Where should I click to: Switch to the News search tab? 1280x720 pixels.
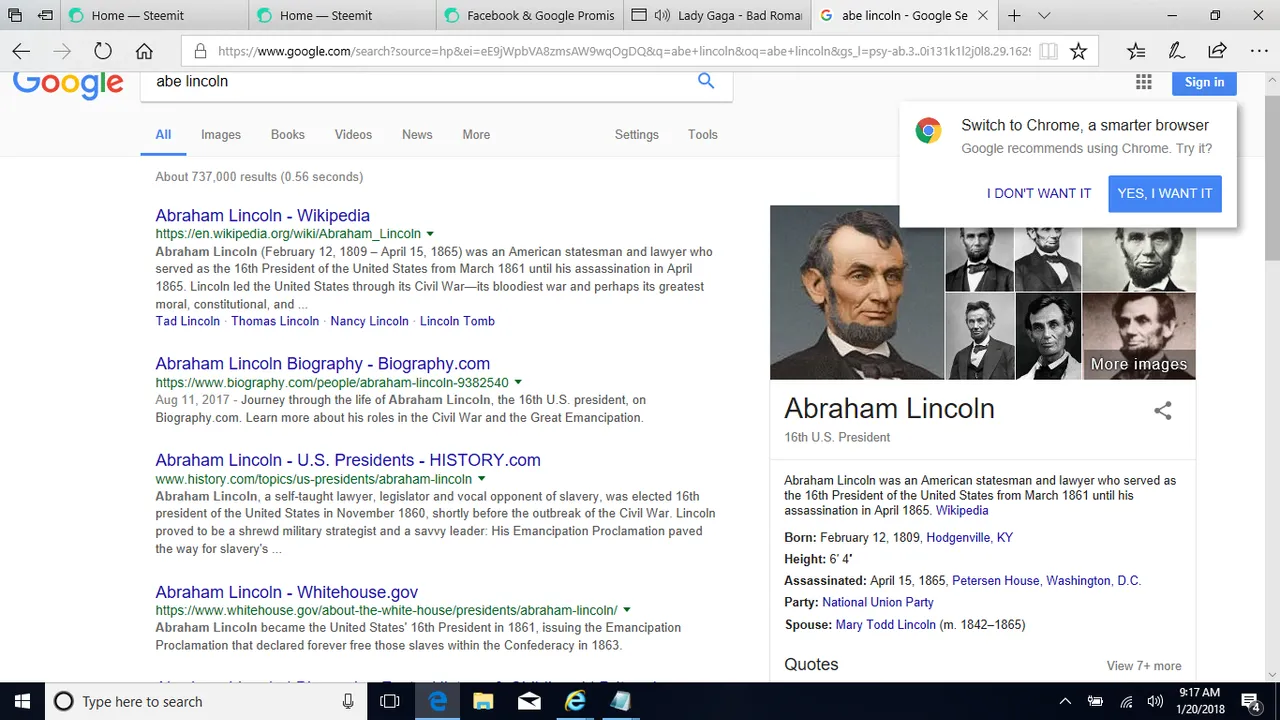(x=417, y=135)
